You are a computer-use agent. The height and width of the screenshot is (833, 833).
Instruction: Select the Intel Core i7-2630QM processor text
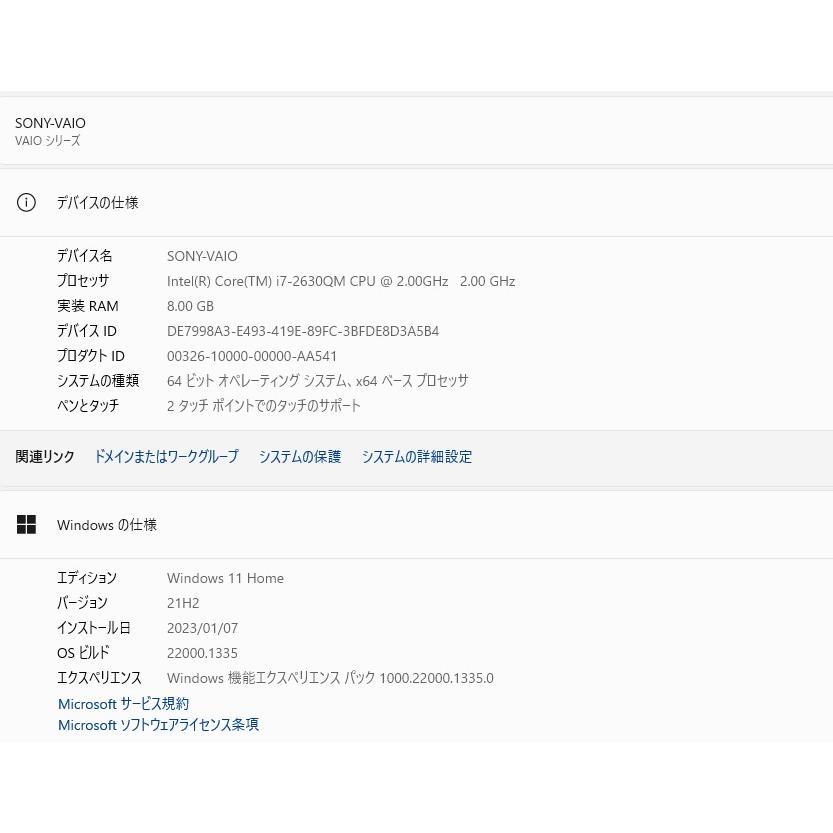[x=341, y=281]
